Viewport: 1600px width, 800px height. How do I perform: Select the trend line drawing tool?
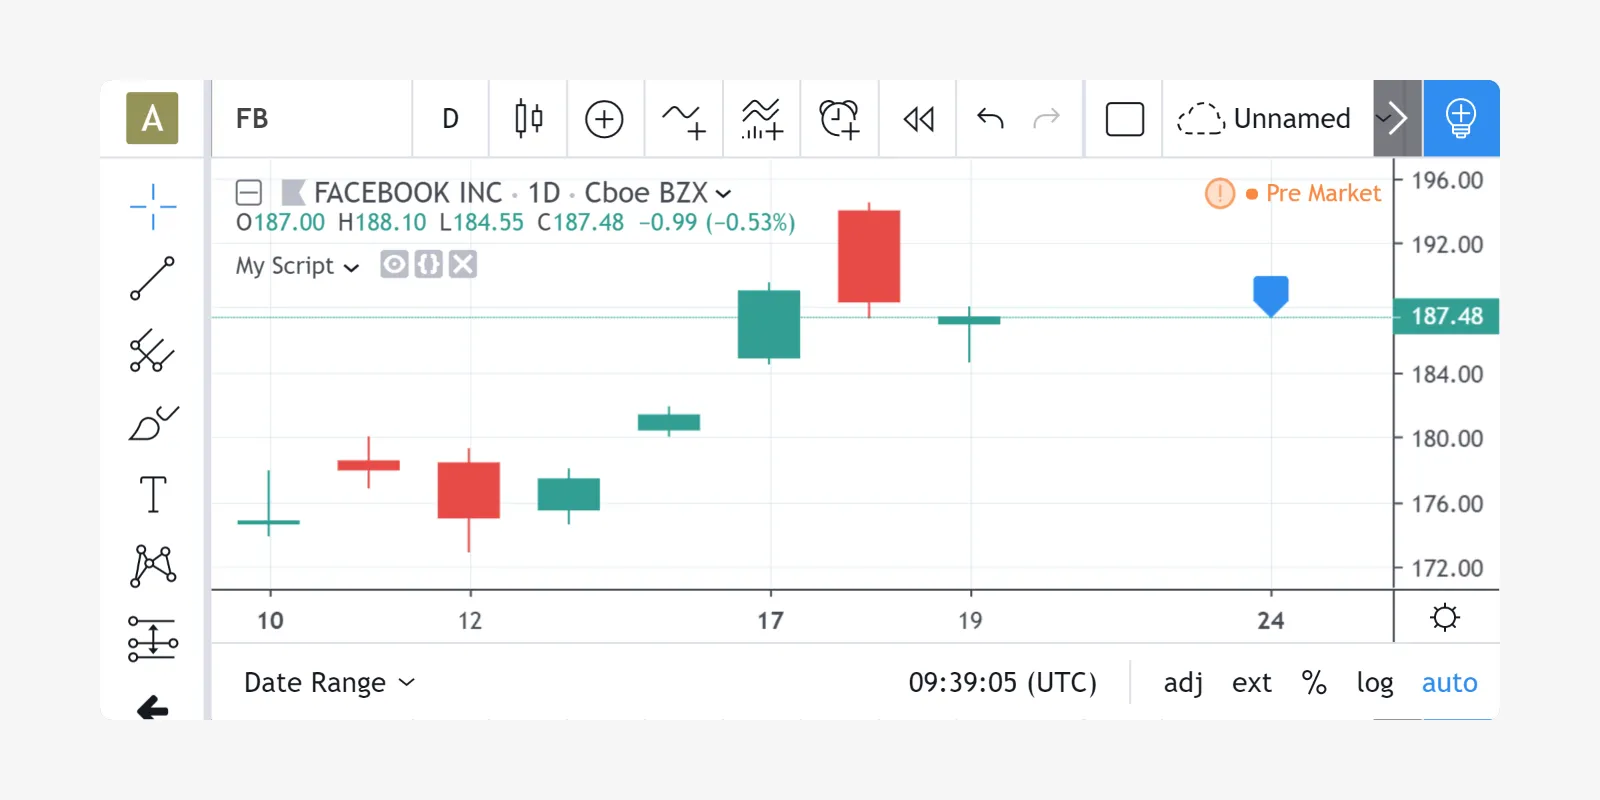(x=152, y=279)
